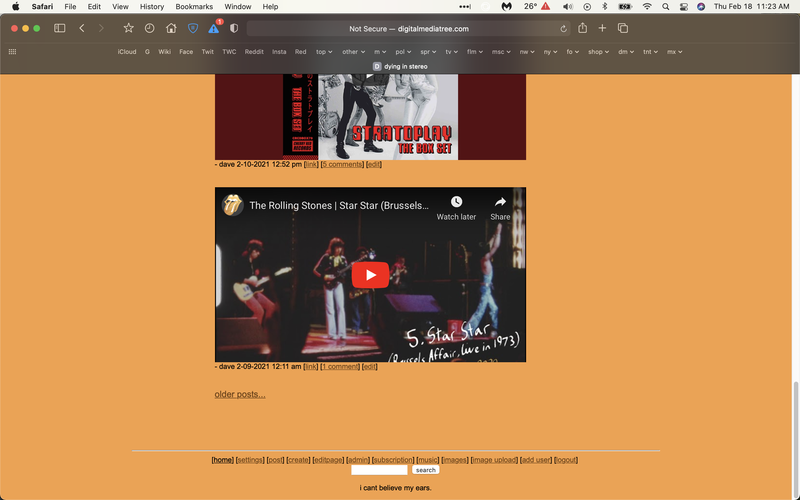Open the alert extension with red badge
This screenshot has width=800, height=500.
[214, 29]
